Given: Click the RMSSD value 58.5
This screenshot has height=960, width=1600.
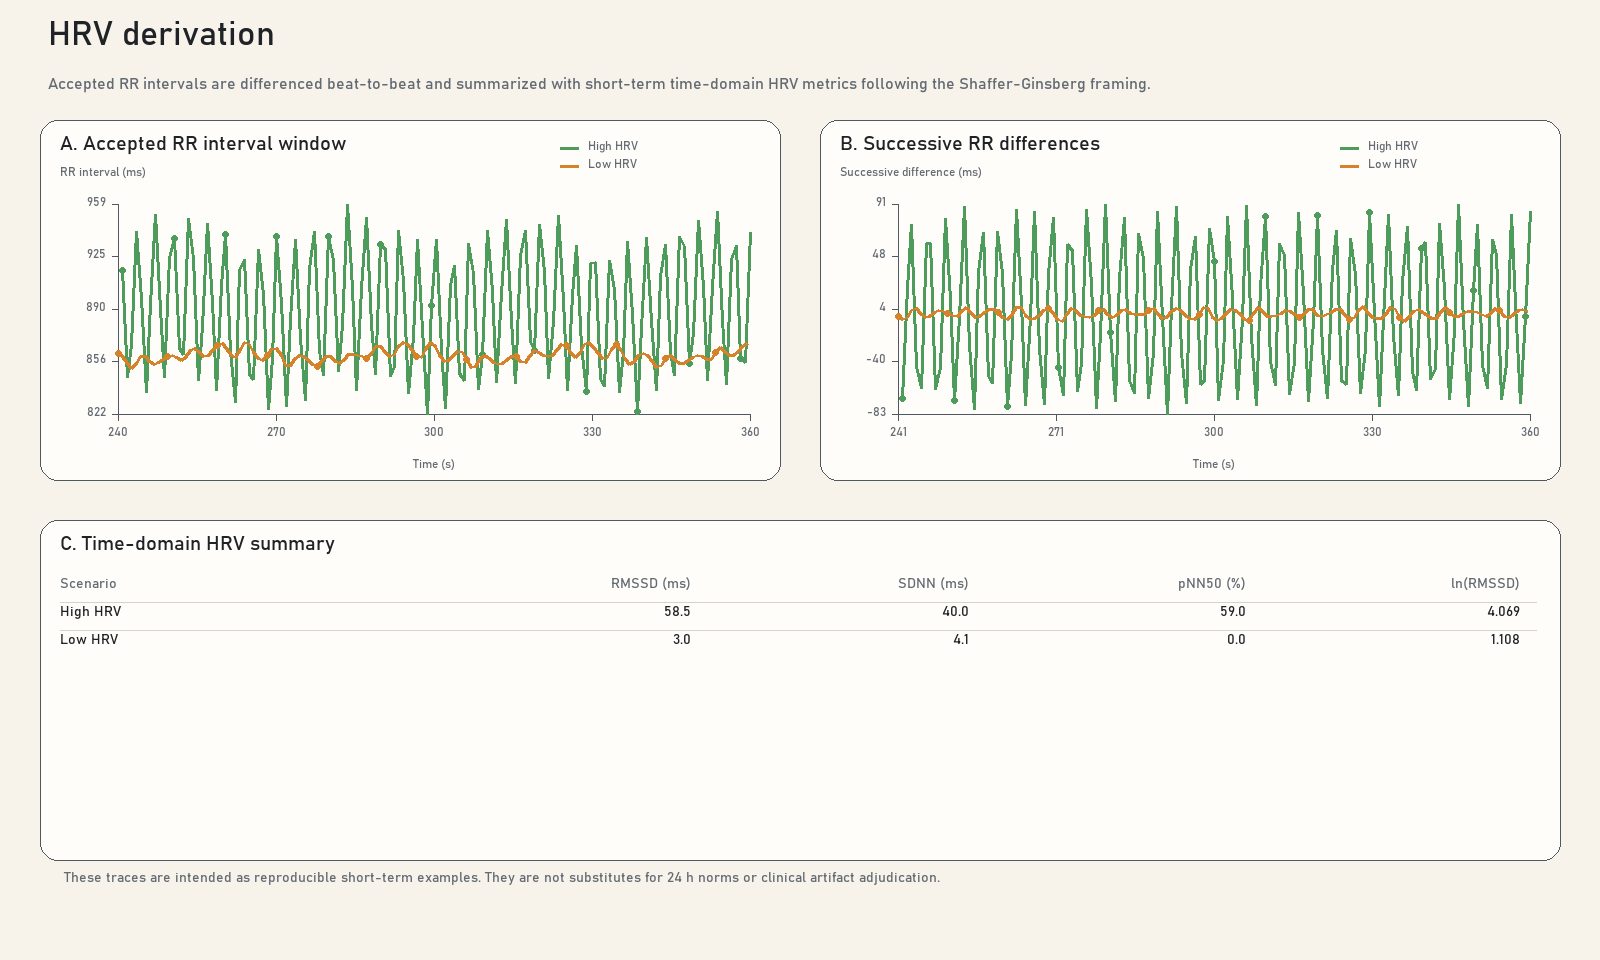Looking at the screenshot, I should [677, 611].
